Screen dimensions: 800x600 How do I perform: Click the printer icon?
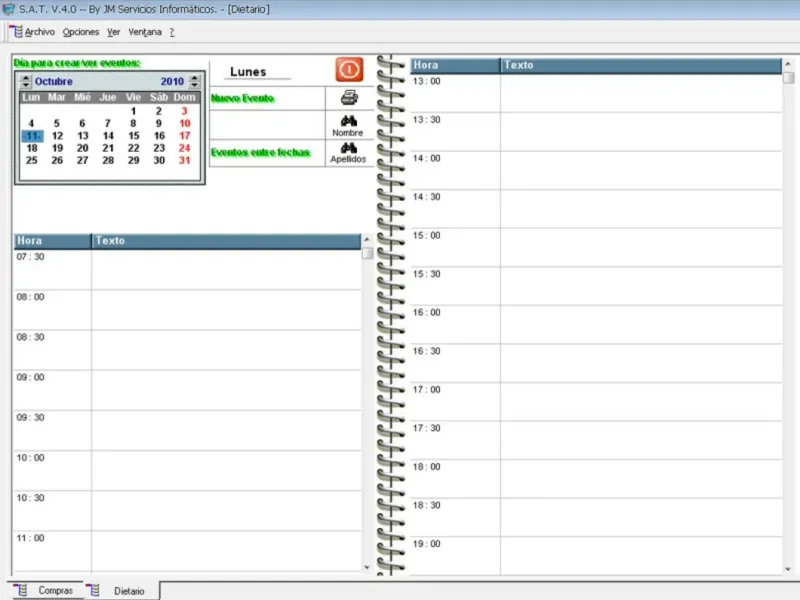(x=349, y=97)
